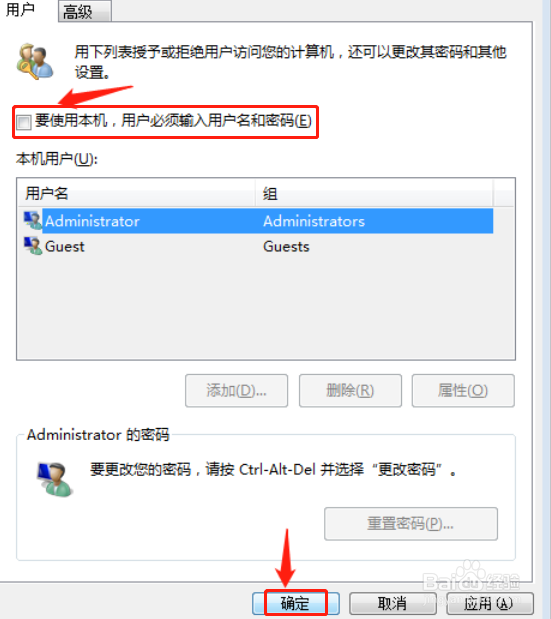
Task: Click the Administrators group cell
Action: pyautogui.click(x=314, y=221)
